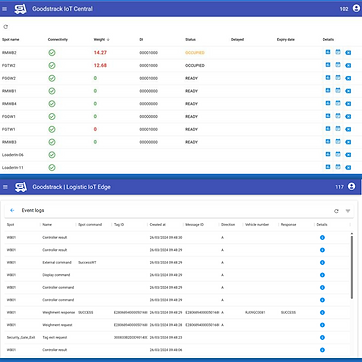Click the Connectivity column header
362x362 pixels.
tap(58, 40)
